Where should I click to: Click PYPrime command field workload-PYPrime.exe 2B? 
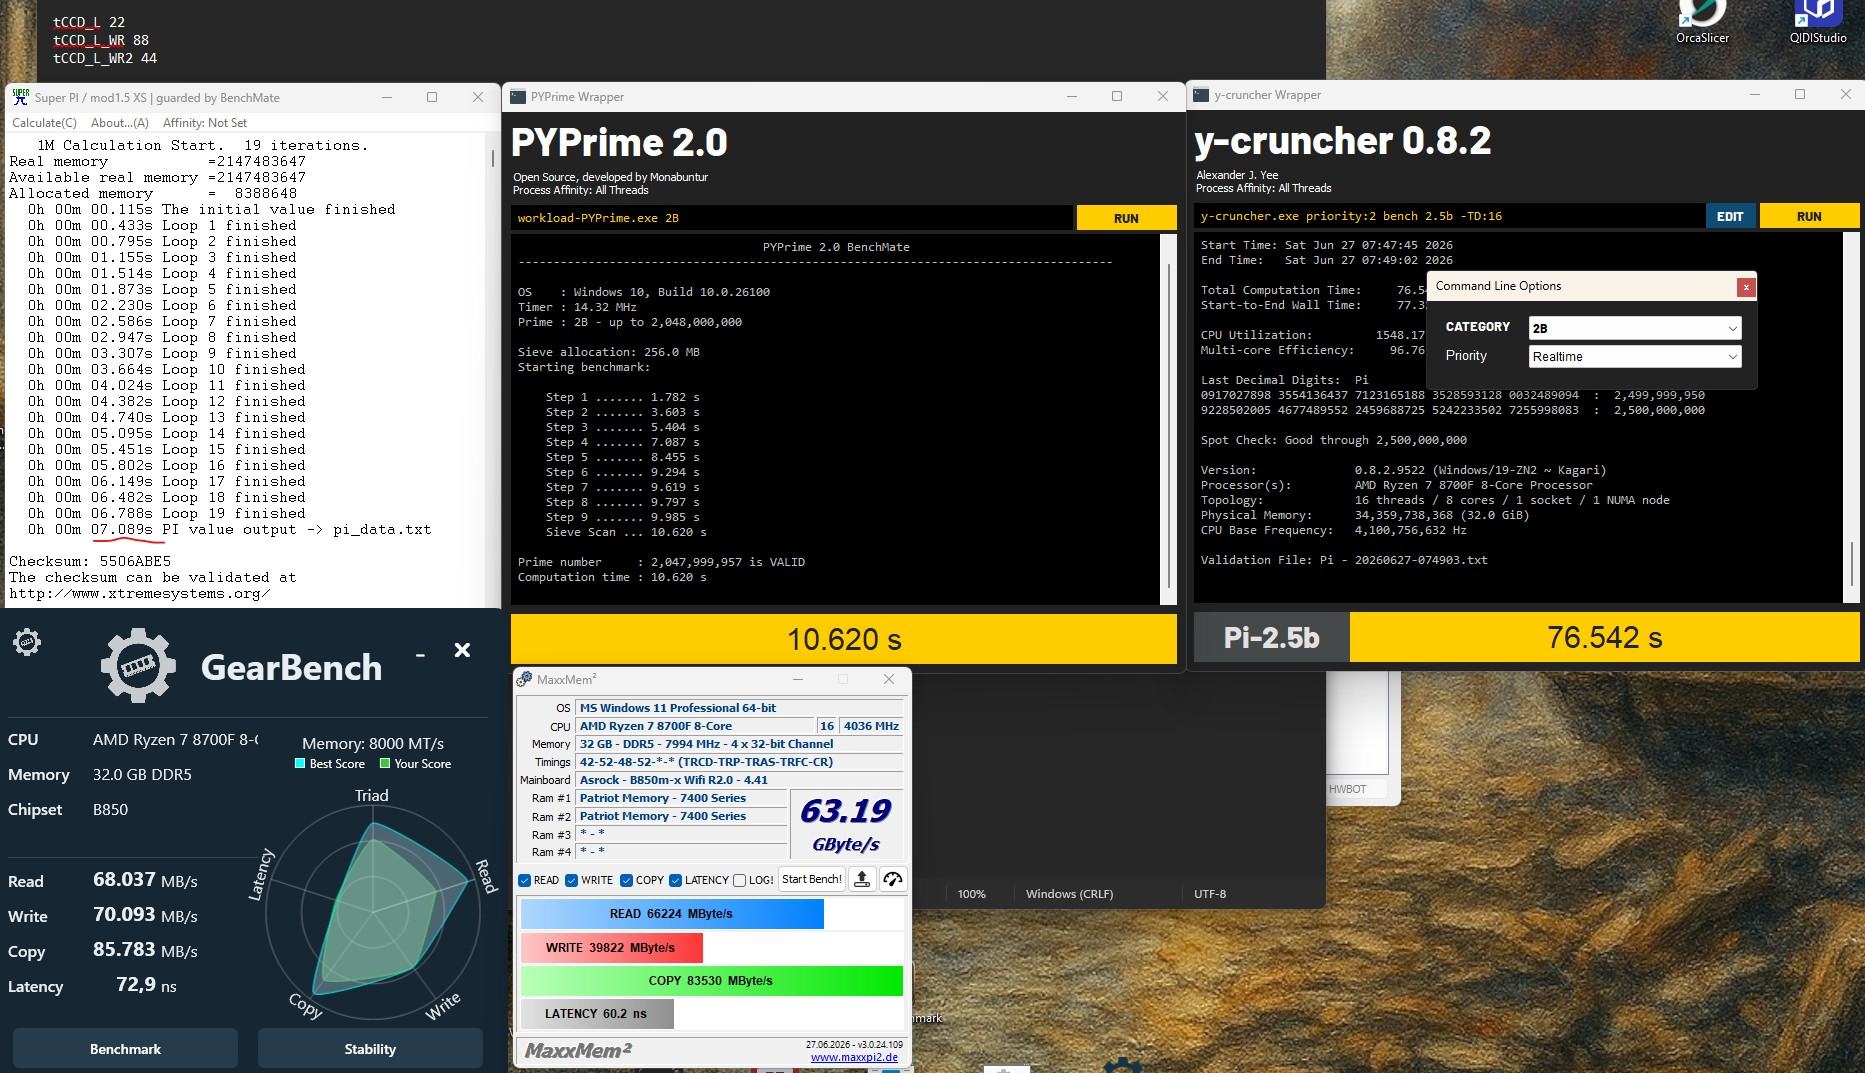(x=791, y=218)
